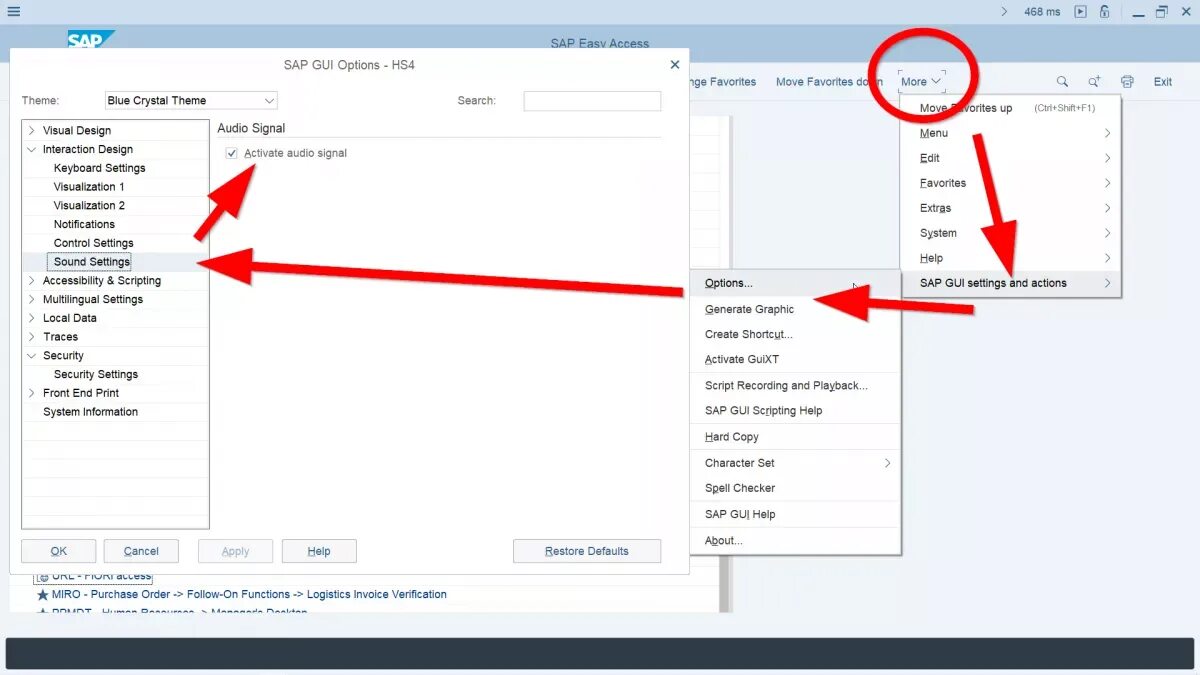Click the search-next magnifier plus icon
The image size is (1200, 675).
click(1095, 82)
